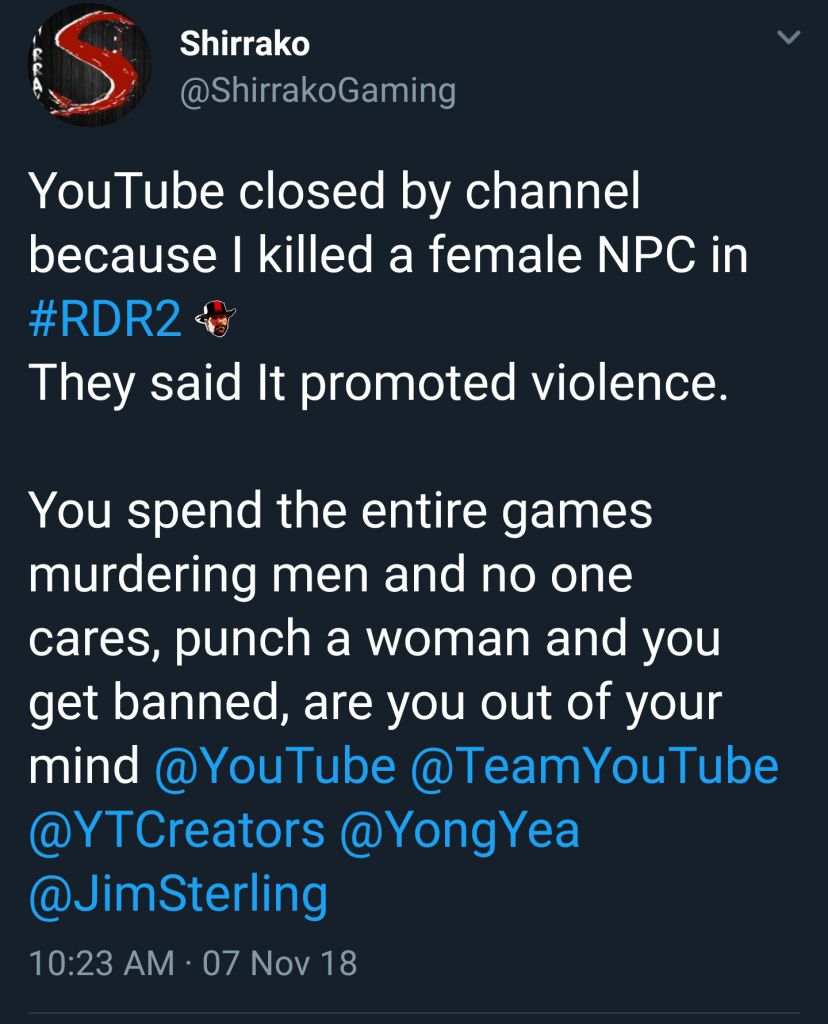The image size is (828, 1024).
Task: Click the @JimSterling mention
Action: pos(179,894)
